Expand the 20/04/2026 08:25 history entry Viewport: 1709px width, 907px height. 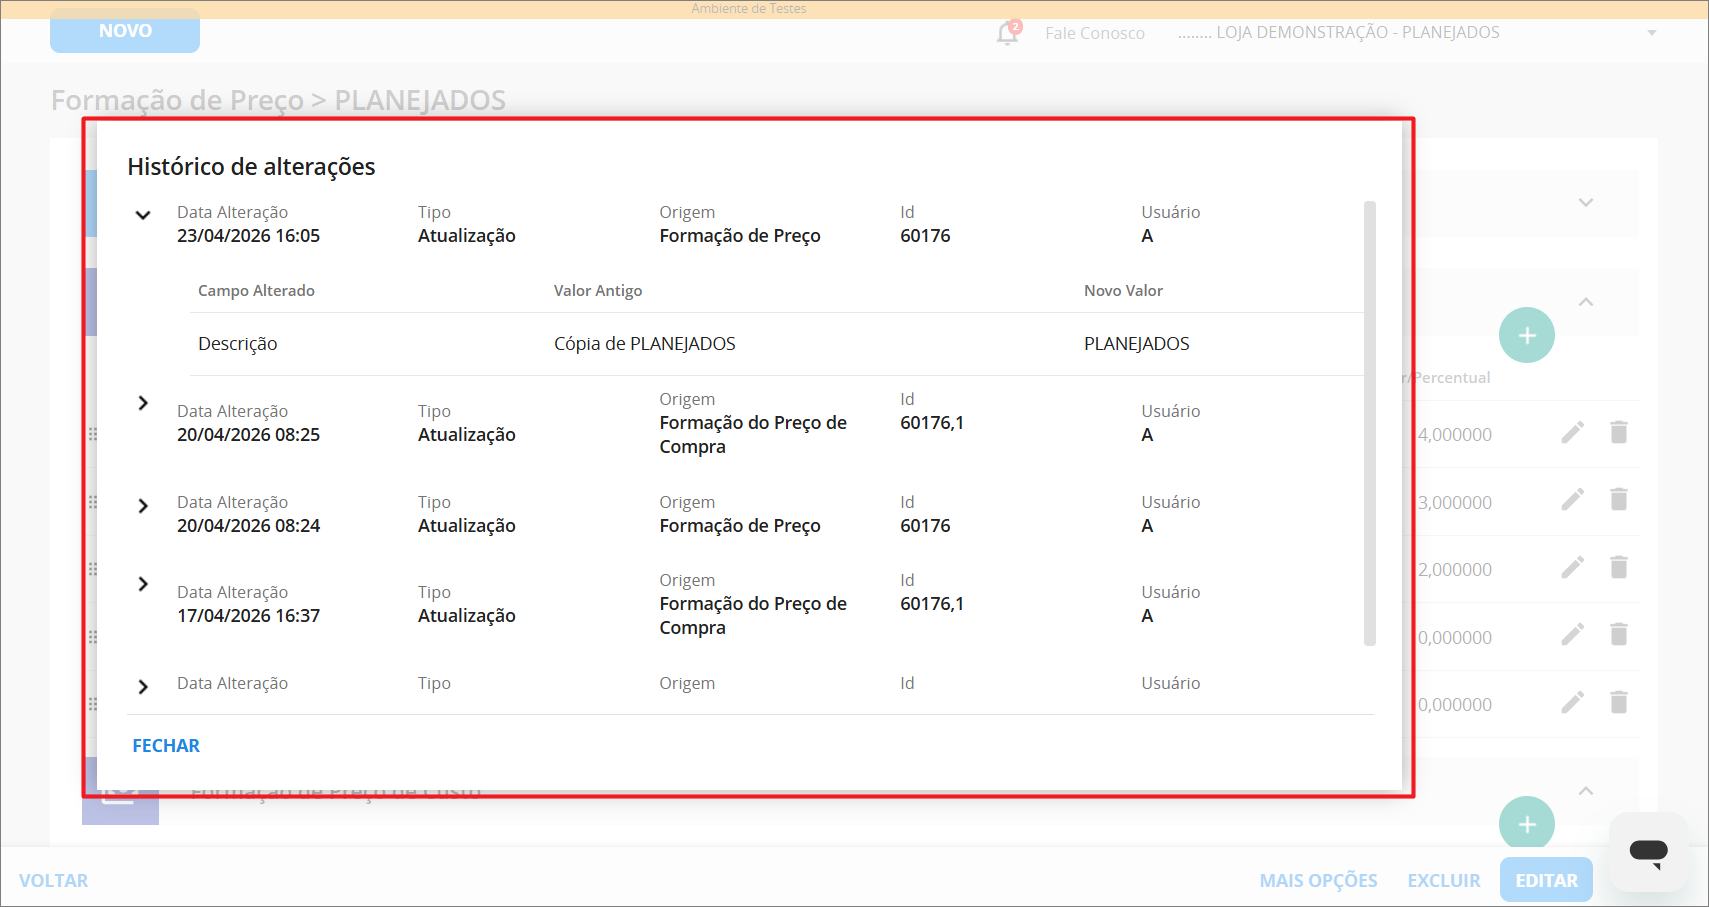143,403
